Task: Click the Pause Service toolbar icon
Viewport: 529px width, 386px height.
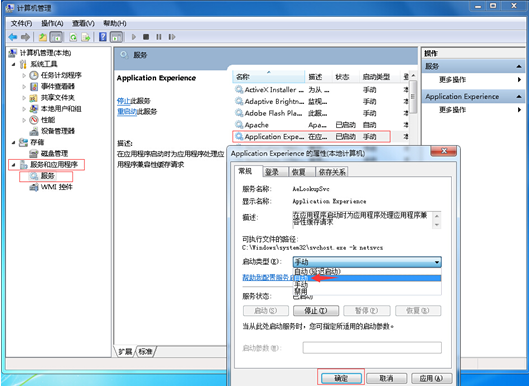Action: pos(159,37)
